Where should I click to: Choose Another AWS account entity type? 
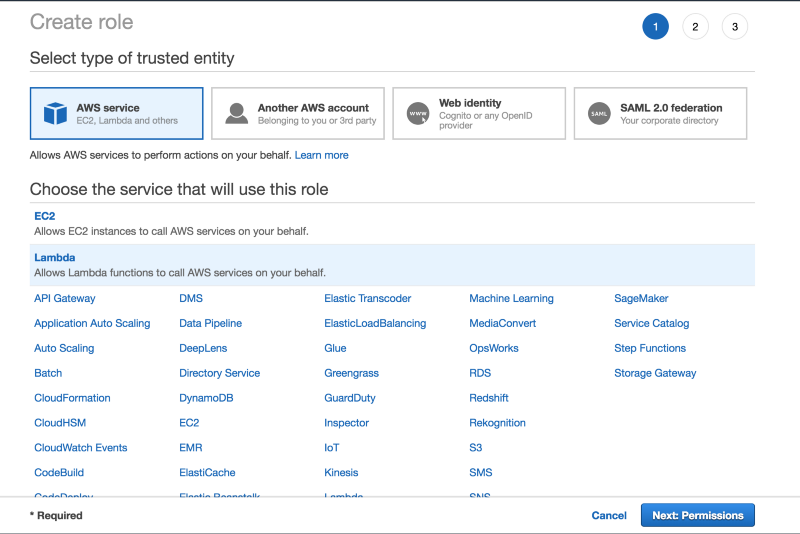coord(298,113)
